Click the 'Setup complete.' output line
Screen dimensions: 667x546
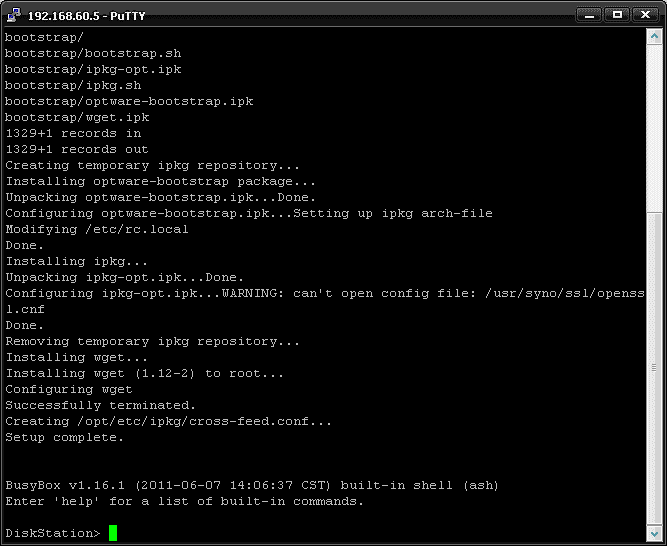point(64,438)
